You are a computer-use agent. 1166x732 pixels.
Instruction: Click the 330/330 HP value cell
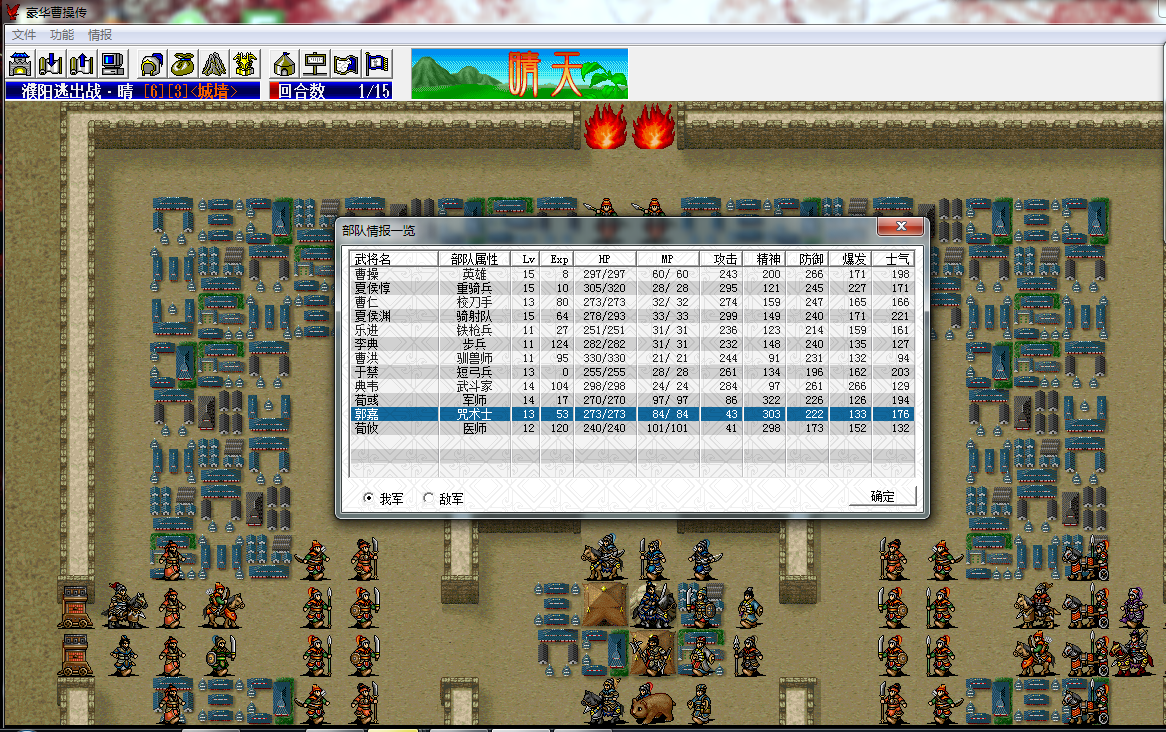coord(605,358)
